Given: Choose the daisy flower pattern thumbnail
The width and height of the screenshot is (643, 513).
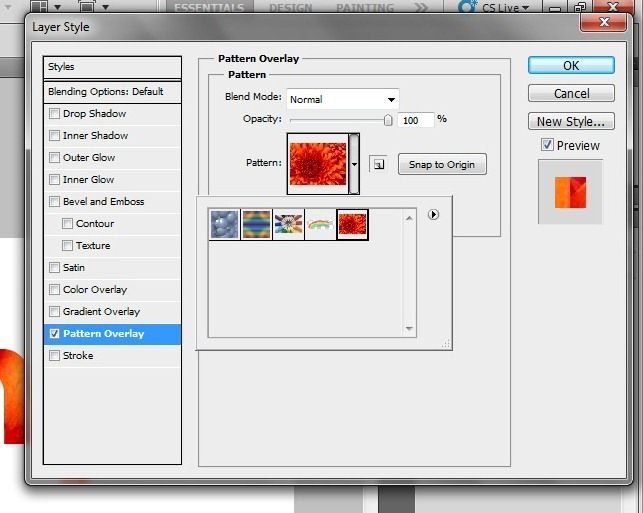Looking at the screenshot, I should tap(289, 224).
